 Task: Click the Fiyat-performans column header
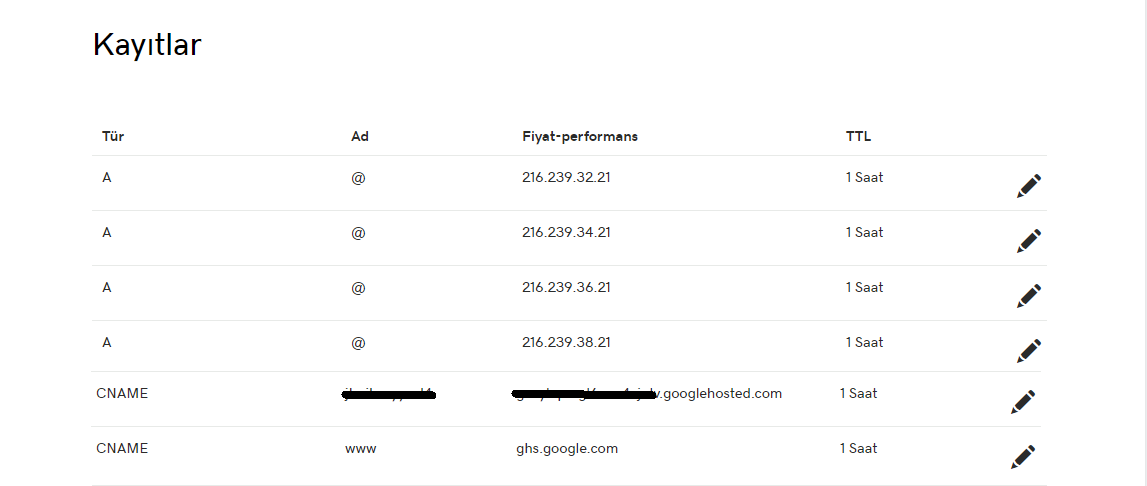point(580,137)
